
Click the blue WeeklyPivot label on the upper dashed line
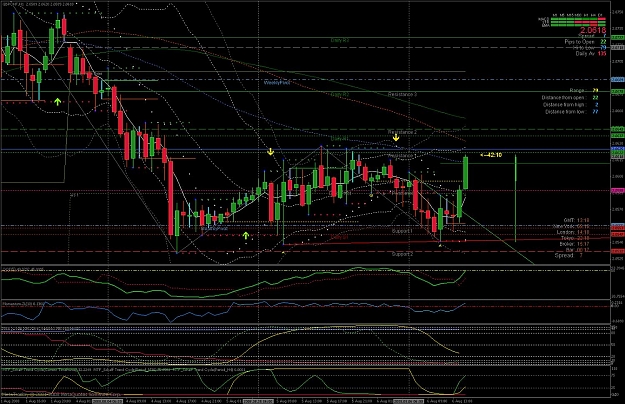point(277,82)
